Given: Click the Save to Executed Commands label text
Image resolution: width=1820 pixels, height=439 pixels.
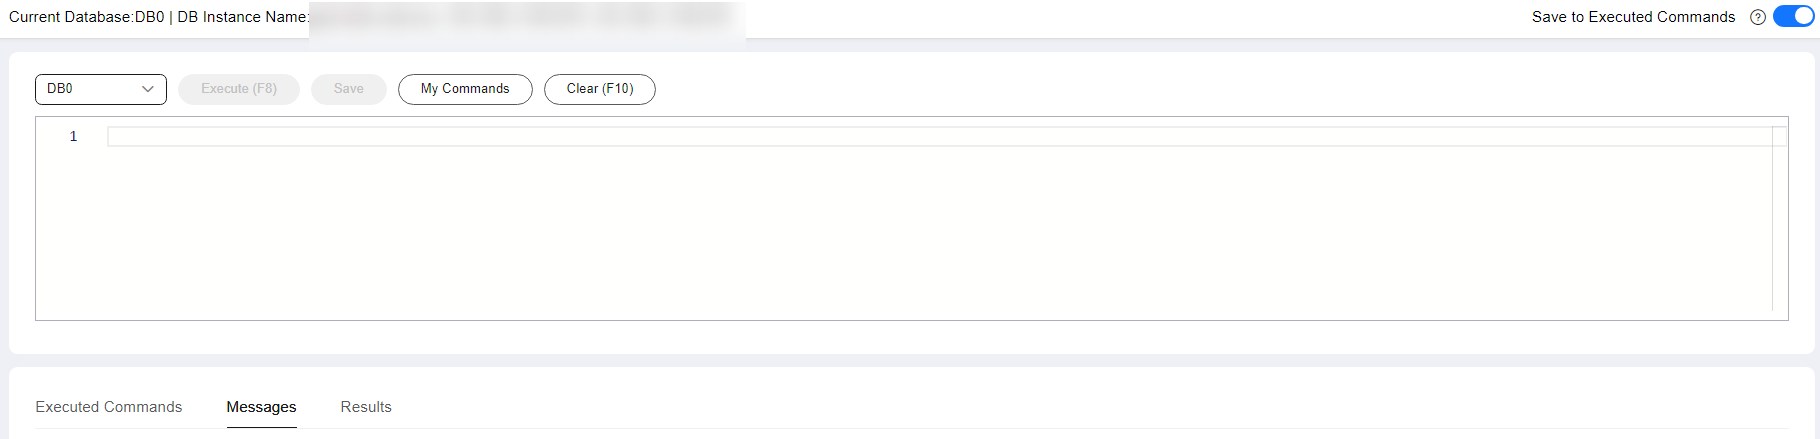Looking at the screenshot, I should click(x=1634, y=17).
